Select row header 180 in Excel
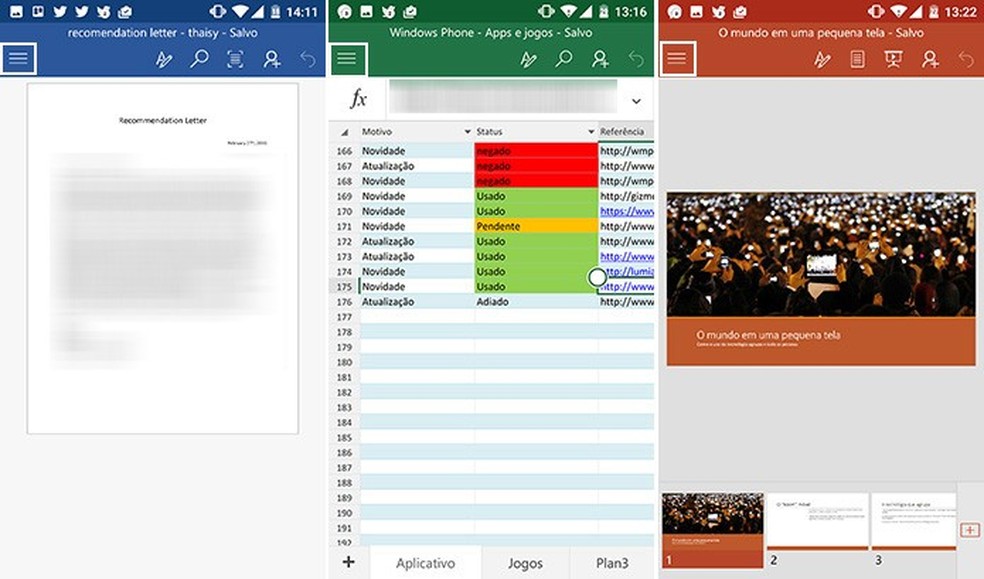The height and width of the screenshot is (579, 984). point(345,362)
